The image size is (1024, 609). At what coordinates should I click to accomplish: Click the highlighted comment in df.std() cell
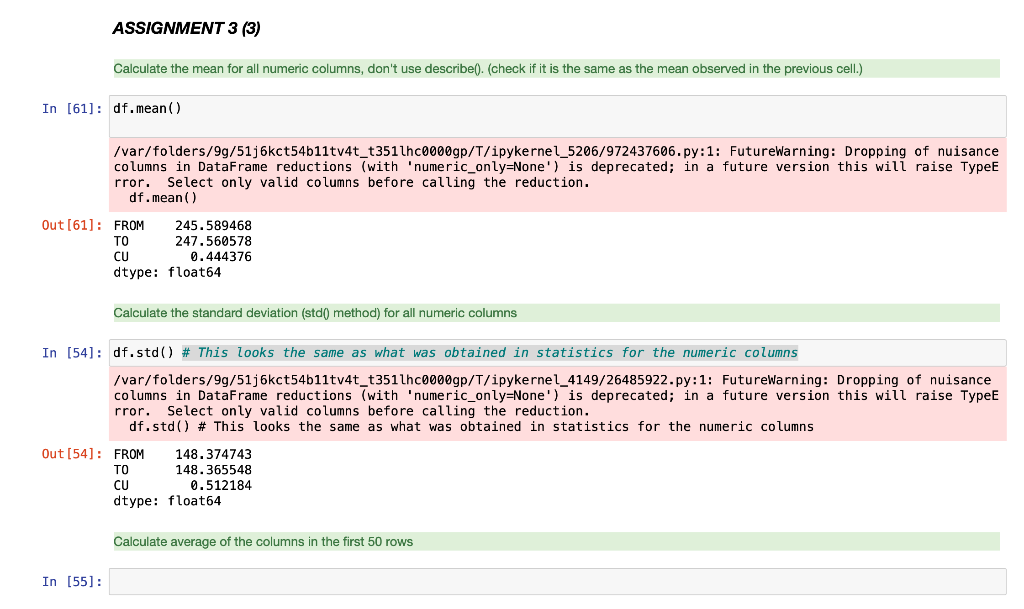490,353
